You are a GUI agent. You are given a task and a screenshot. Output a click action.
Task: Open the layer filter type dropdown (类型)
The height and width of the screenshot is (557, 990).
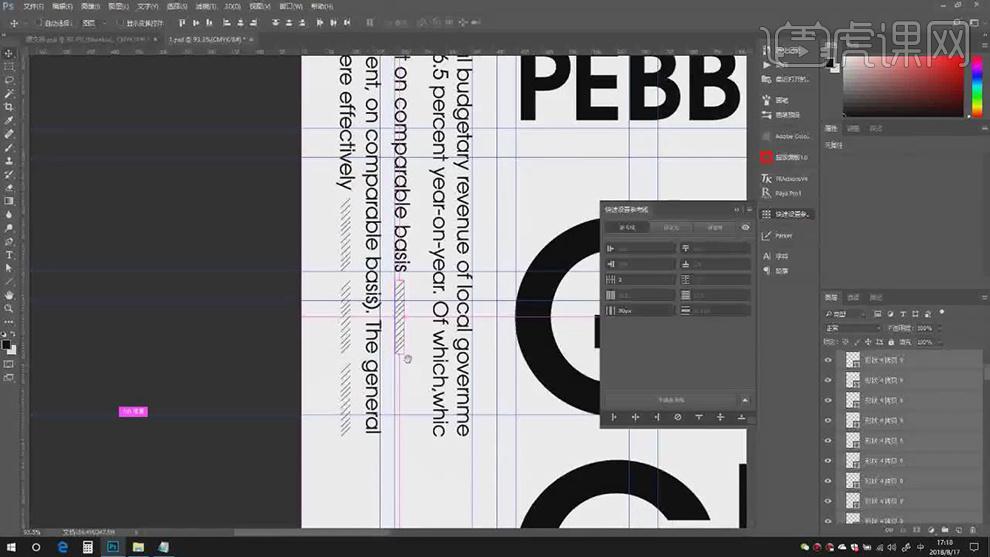845,314
